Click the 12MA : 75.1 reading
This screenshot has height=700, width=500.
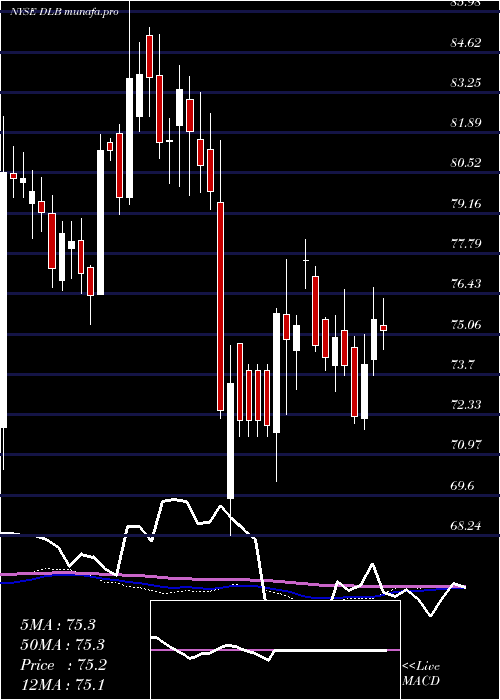pos(62,685)
